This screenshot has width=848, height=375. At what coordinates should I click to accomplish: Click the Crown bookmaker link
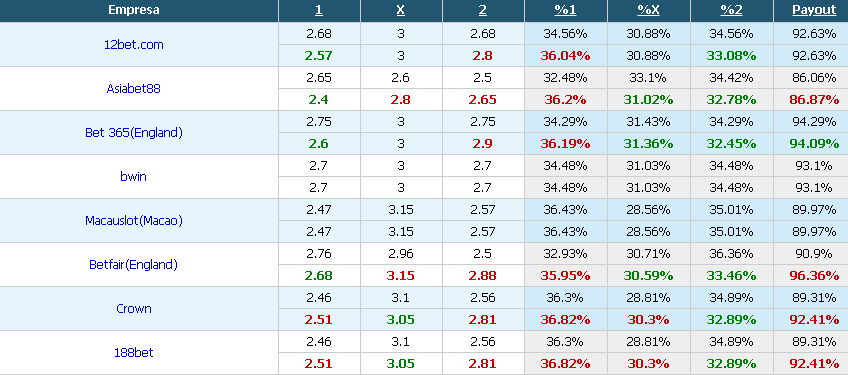point(134,308)
